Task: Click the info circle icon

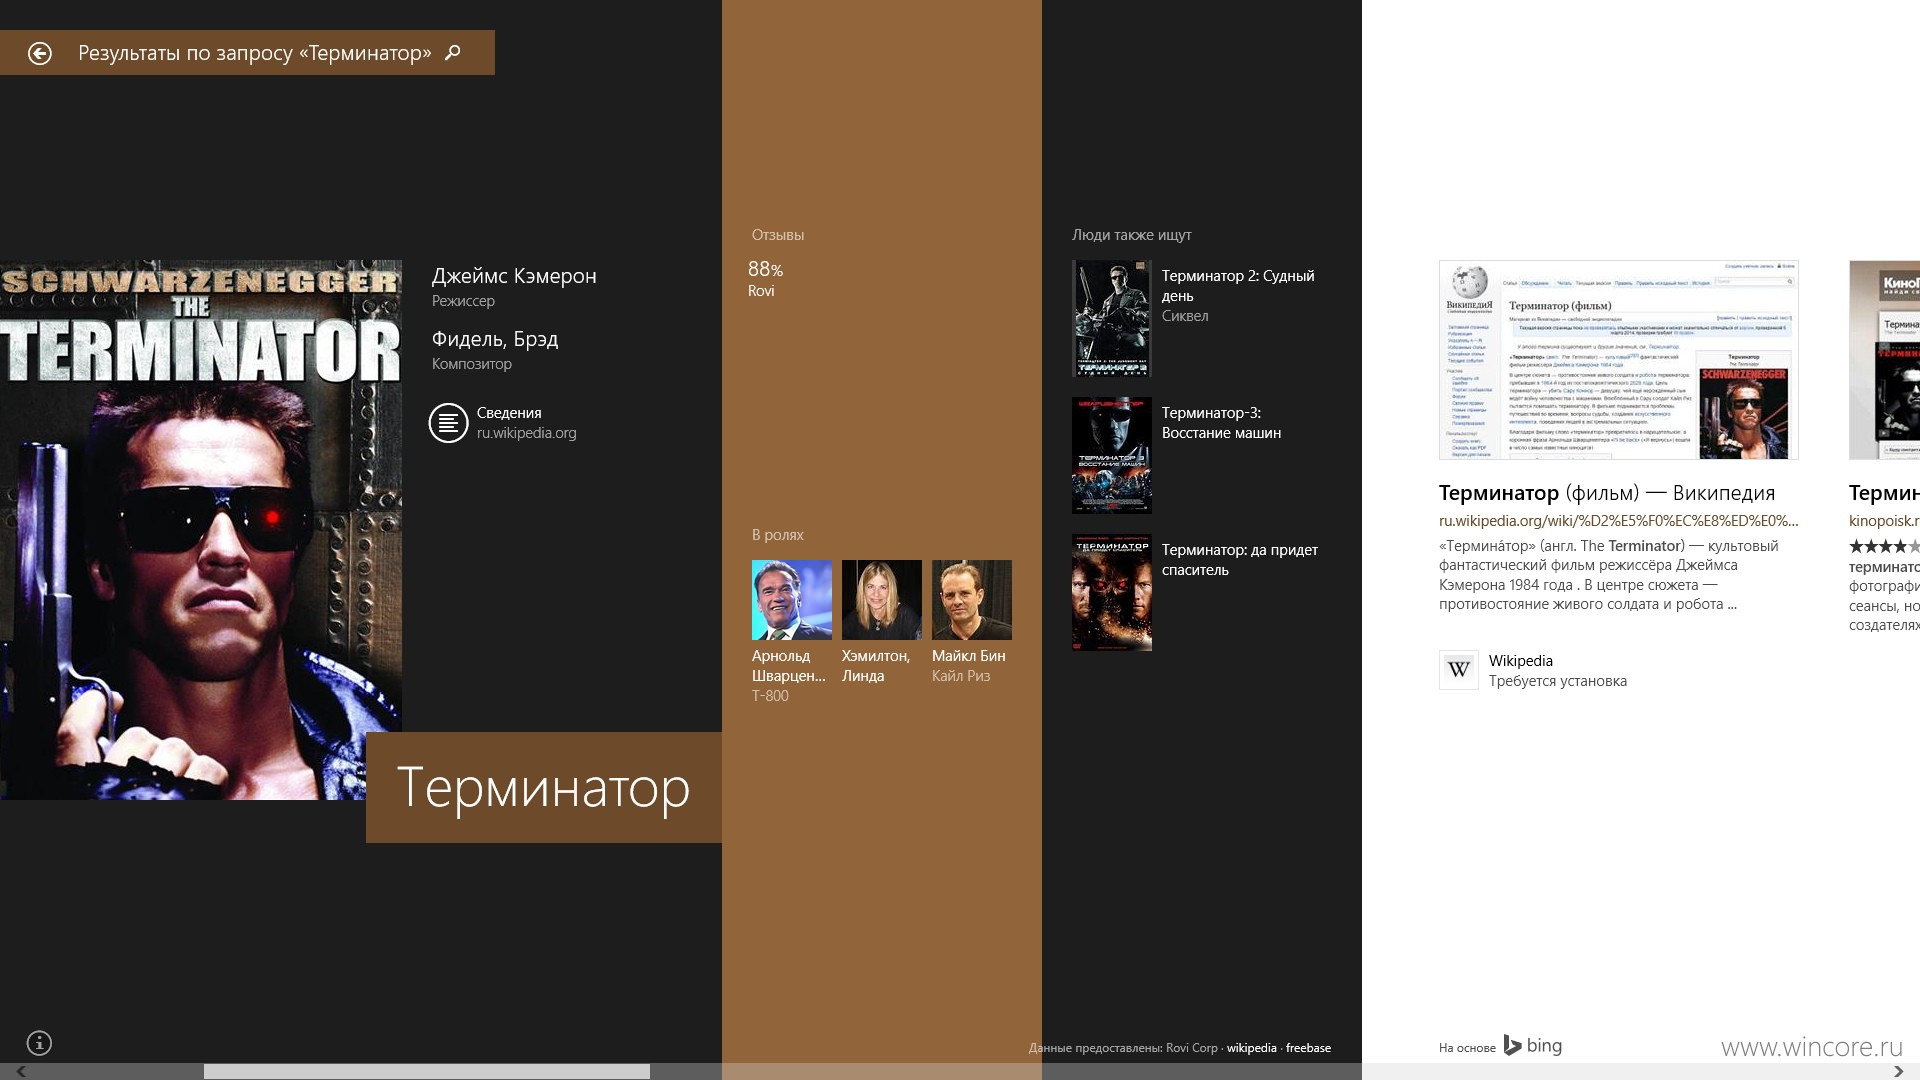Action: coord(39,1043)
